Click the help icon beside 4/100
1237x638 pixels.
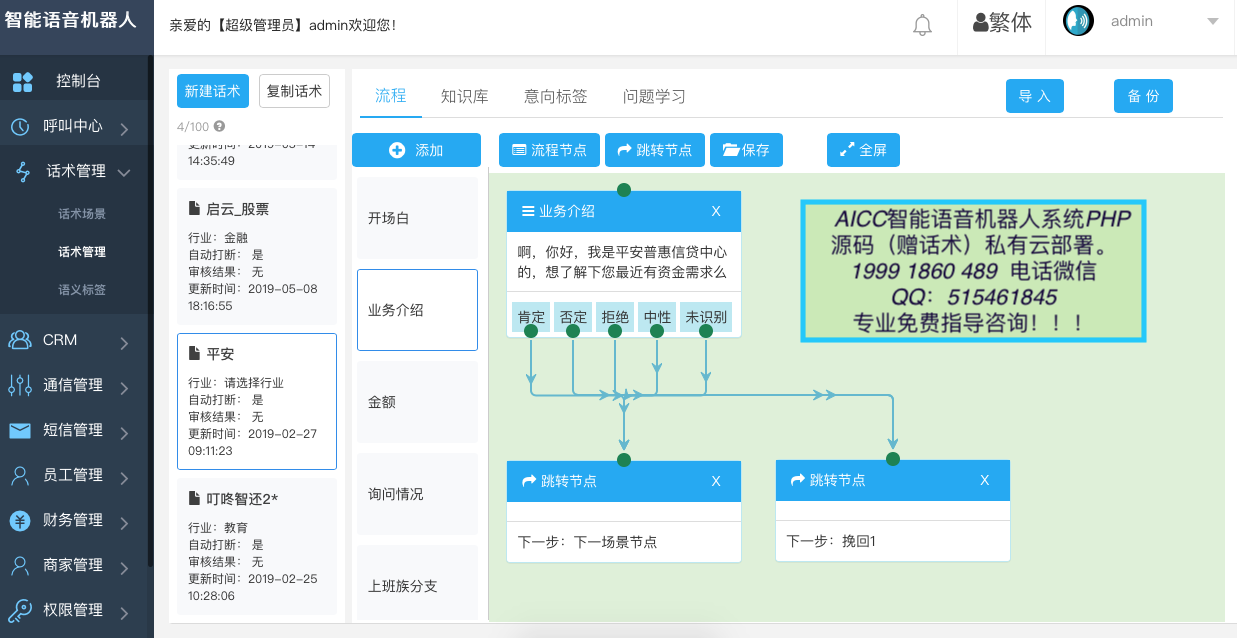[219, 127]
